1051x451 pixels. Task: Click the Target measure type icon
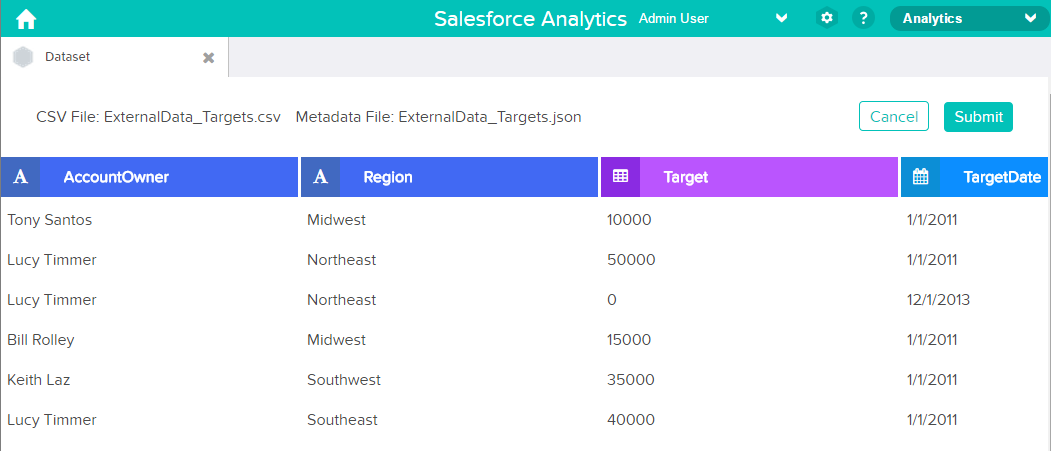point(621,177)
